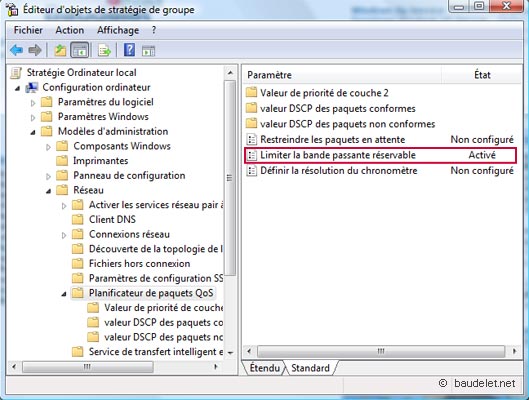529x400 pixels.
Task: Click the Export list toolbar icon
Action: [x=104, y=51]
